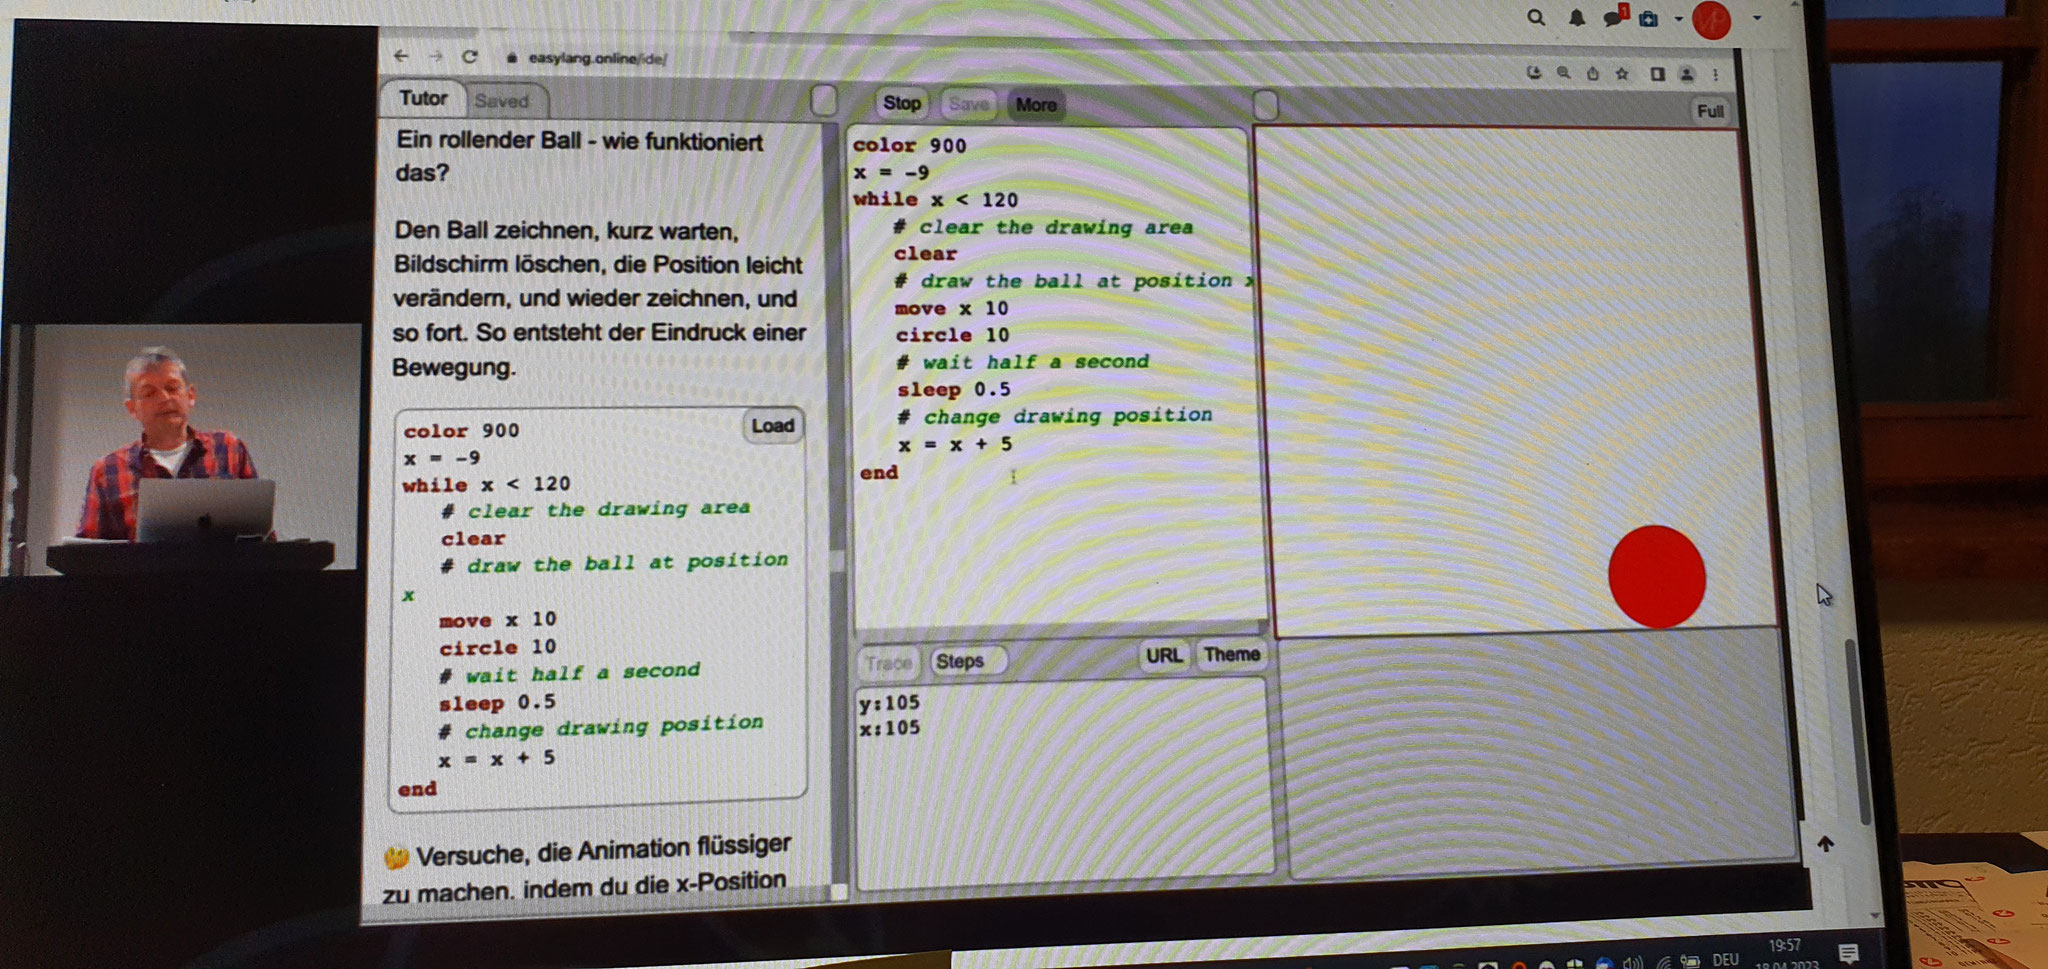2048x969 pixels.
Task: Switch the canvas to Full view
Action: coord(1710,111)
